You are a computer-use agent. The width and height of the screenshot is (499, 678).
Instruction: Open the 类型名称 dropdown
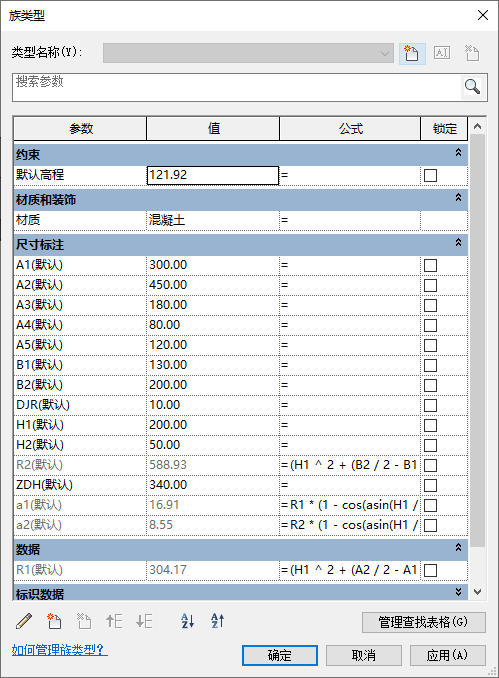[x=248, y=53]
